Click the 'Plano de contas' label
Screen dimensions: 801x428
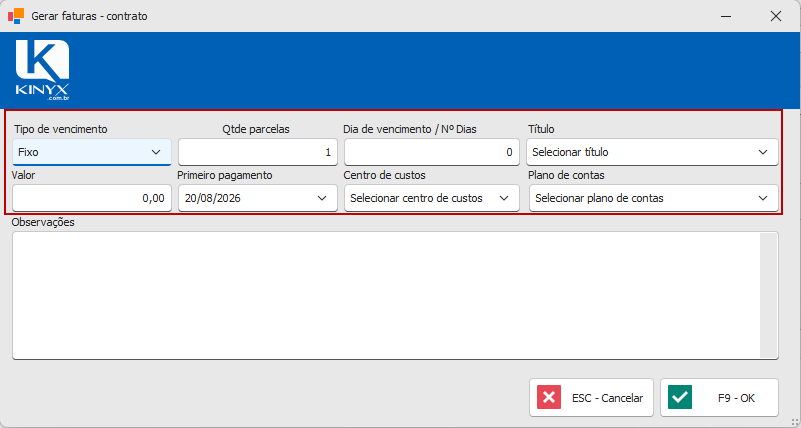point(567,175)
